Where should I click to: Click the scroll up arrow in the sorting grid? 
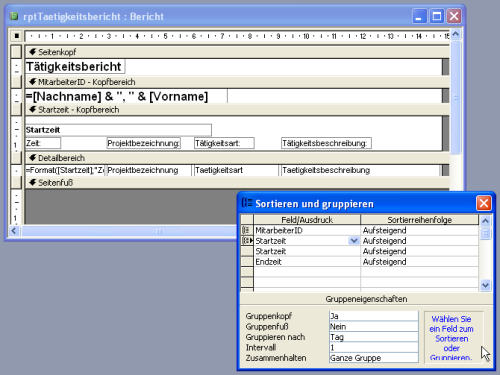[485, 221]
